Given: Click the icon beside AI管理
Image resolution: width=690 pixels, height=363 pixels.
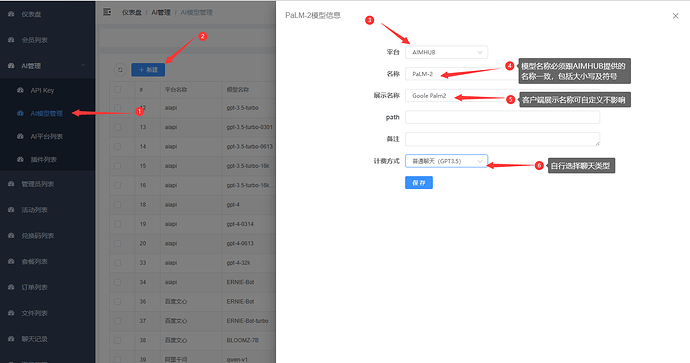Looking at the screenshot, I should click(x=11, y=66).
